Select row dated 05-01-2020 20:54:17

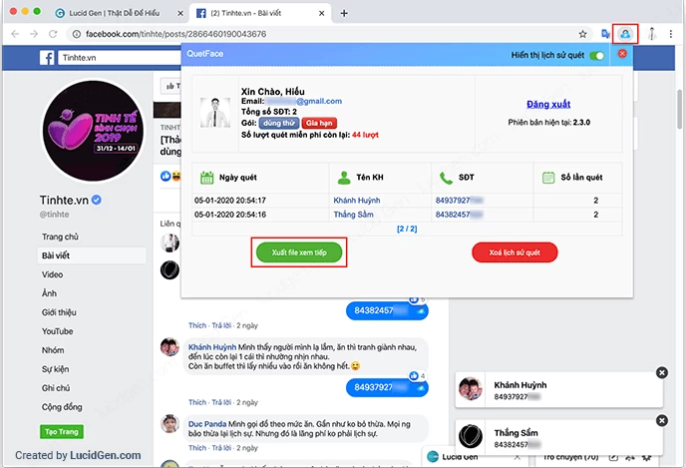coord(407,200)
